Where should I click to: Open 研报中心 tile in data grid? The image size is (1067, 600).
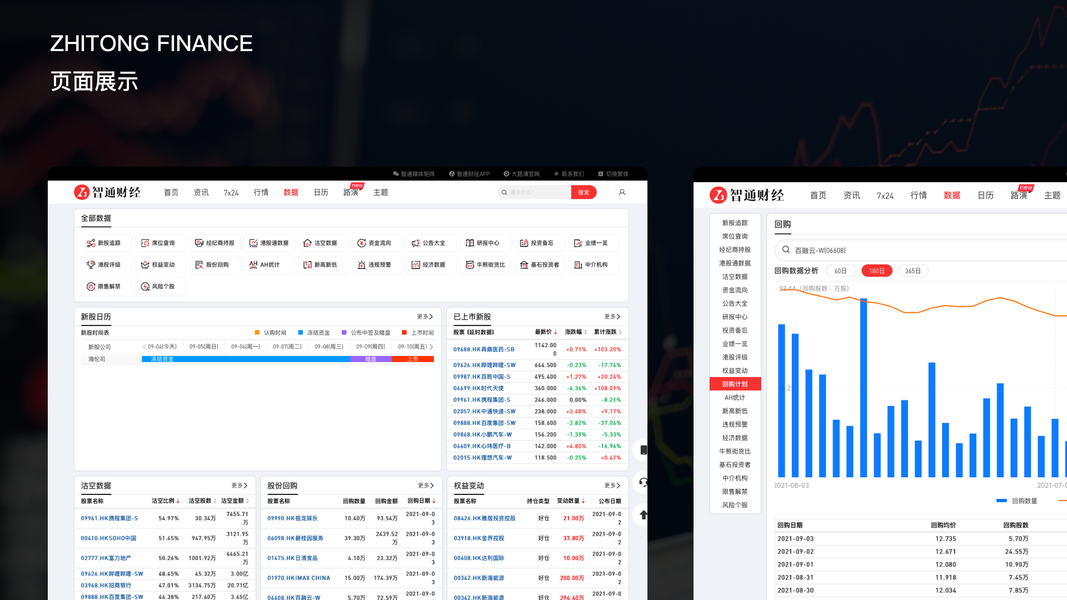pos(483,243)
